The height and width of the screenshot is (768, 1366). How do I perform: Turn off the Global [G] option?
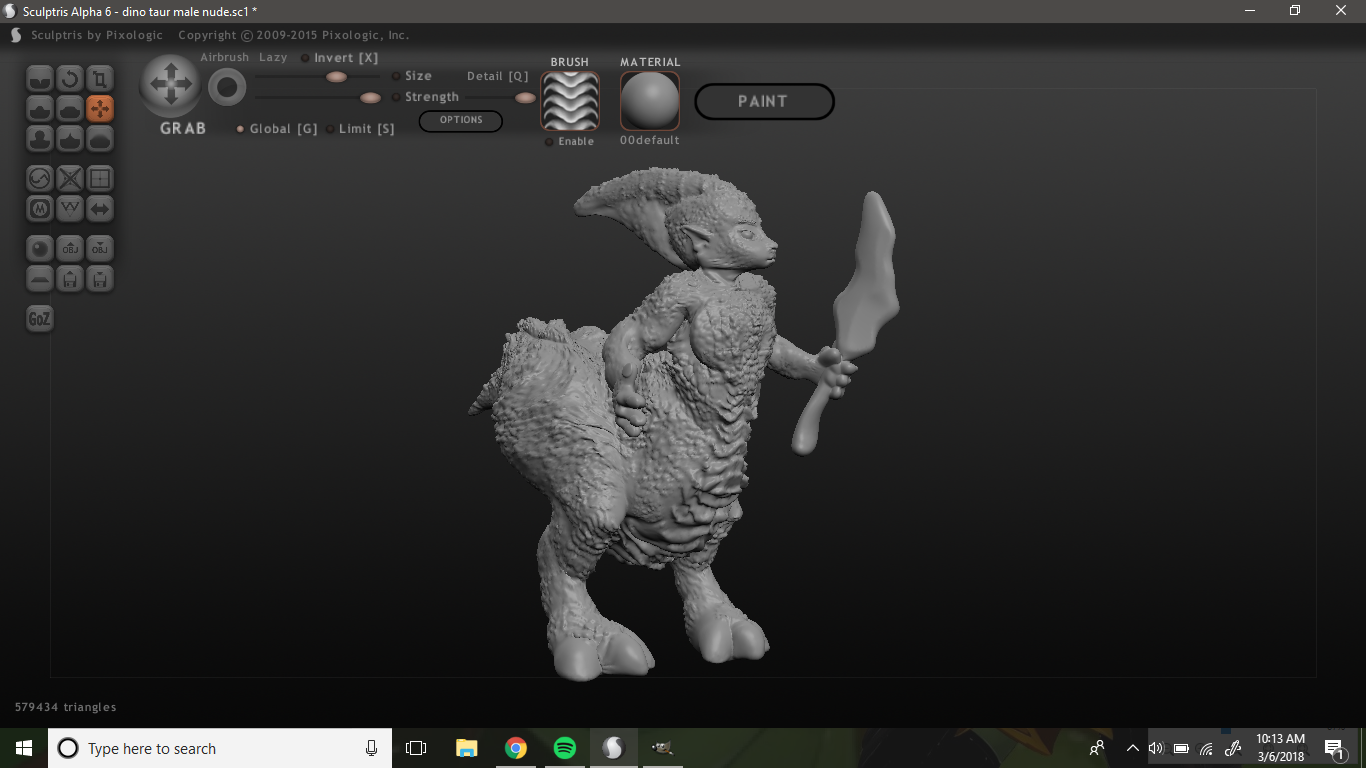(x=240, y=129)
